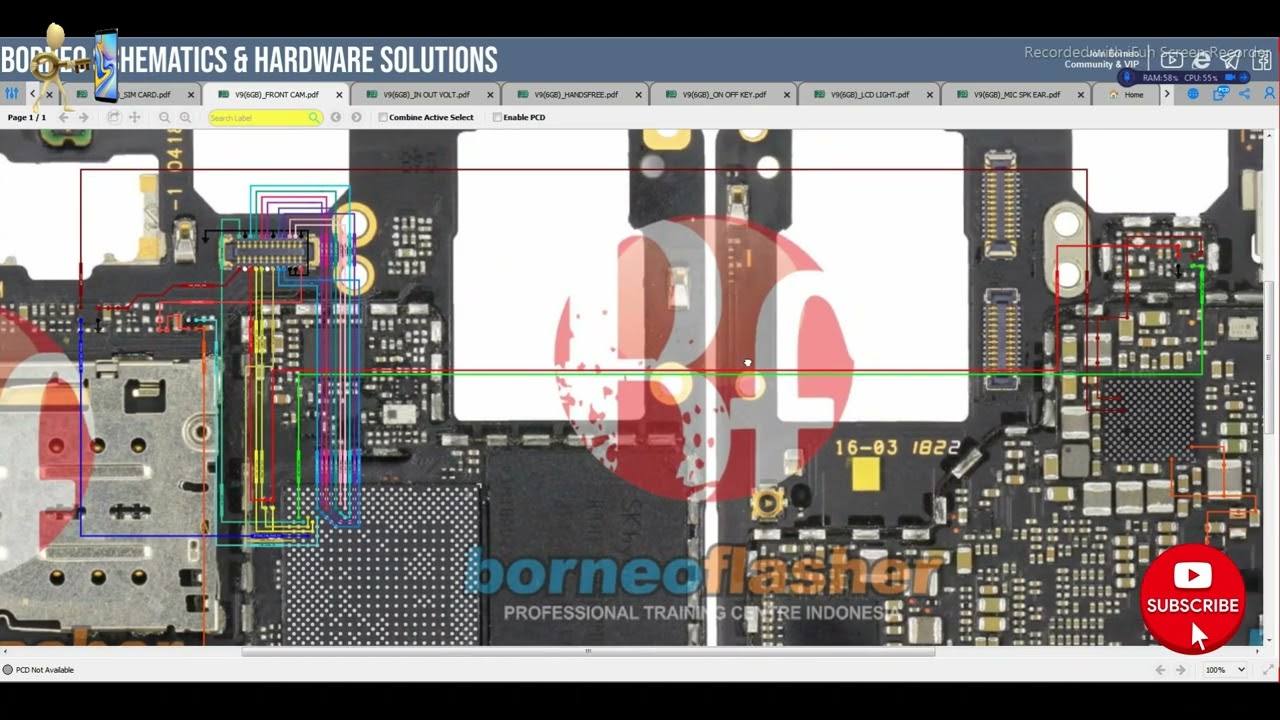Click the Join Borneo Community & VIP link

[x=1101, y=59]
